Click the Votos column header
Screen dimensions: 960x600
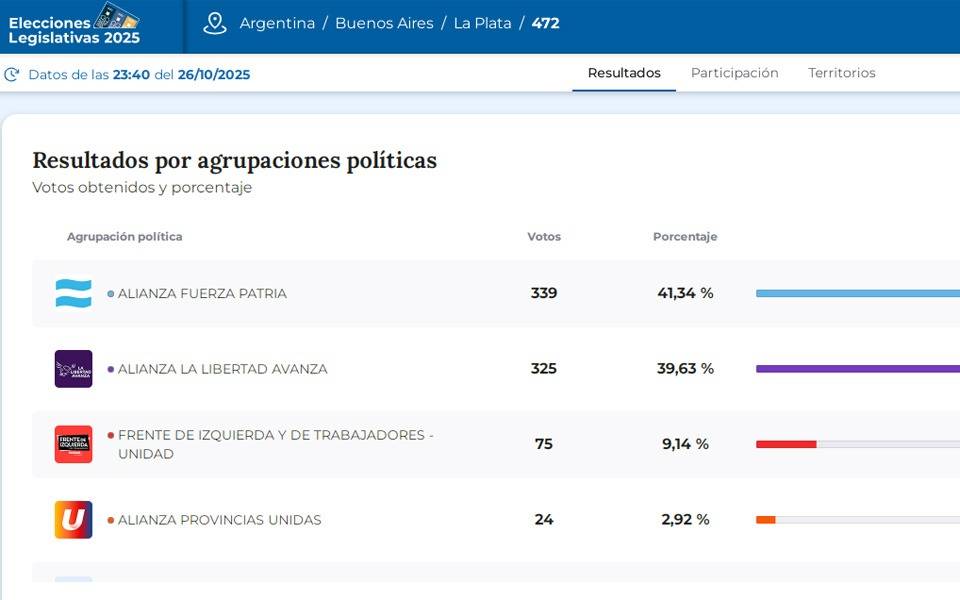point(544,237)
